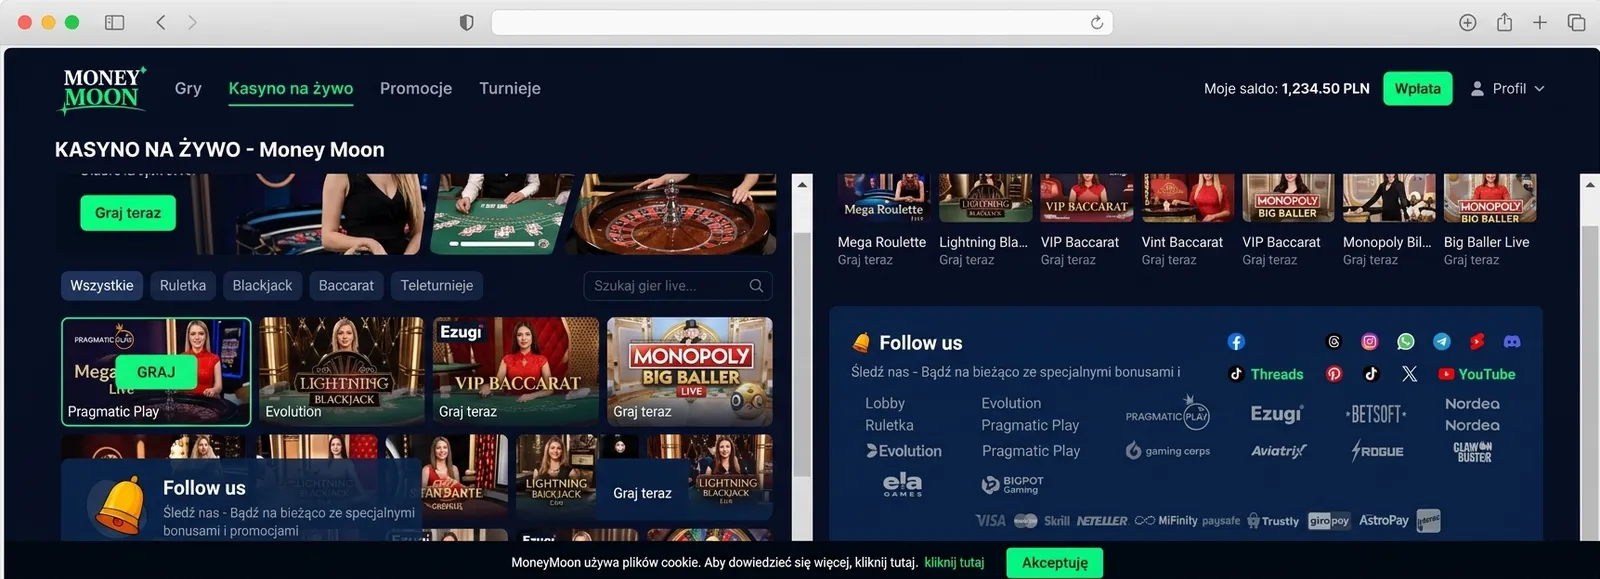Image resolution: width=1600 pixels, height=579 pixels.
Task: Open the Pinterest social icon
Action: tap(1334, 374)
